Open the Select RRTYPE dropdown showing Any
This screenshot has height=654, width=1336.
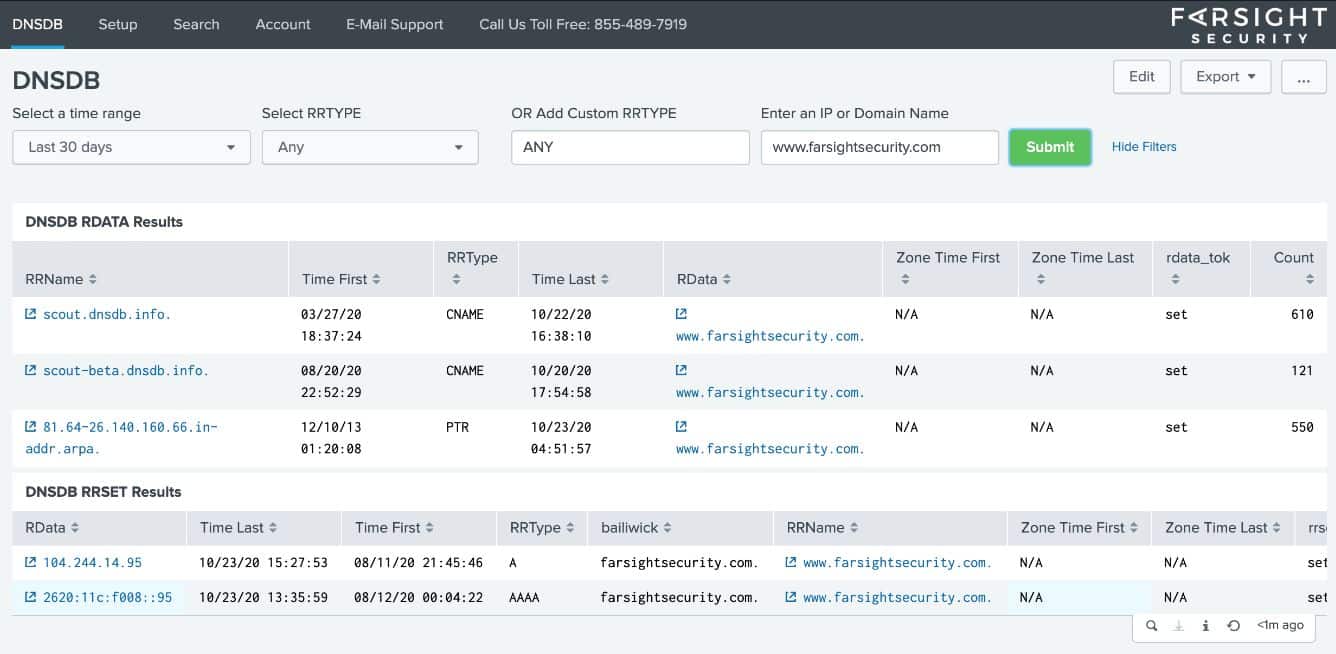click(370, 147)
